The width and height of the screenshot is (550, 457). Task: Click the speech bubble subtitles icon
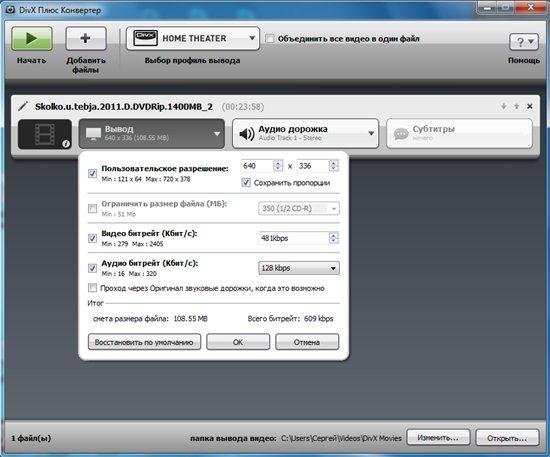[x=401, y=134]
